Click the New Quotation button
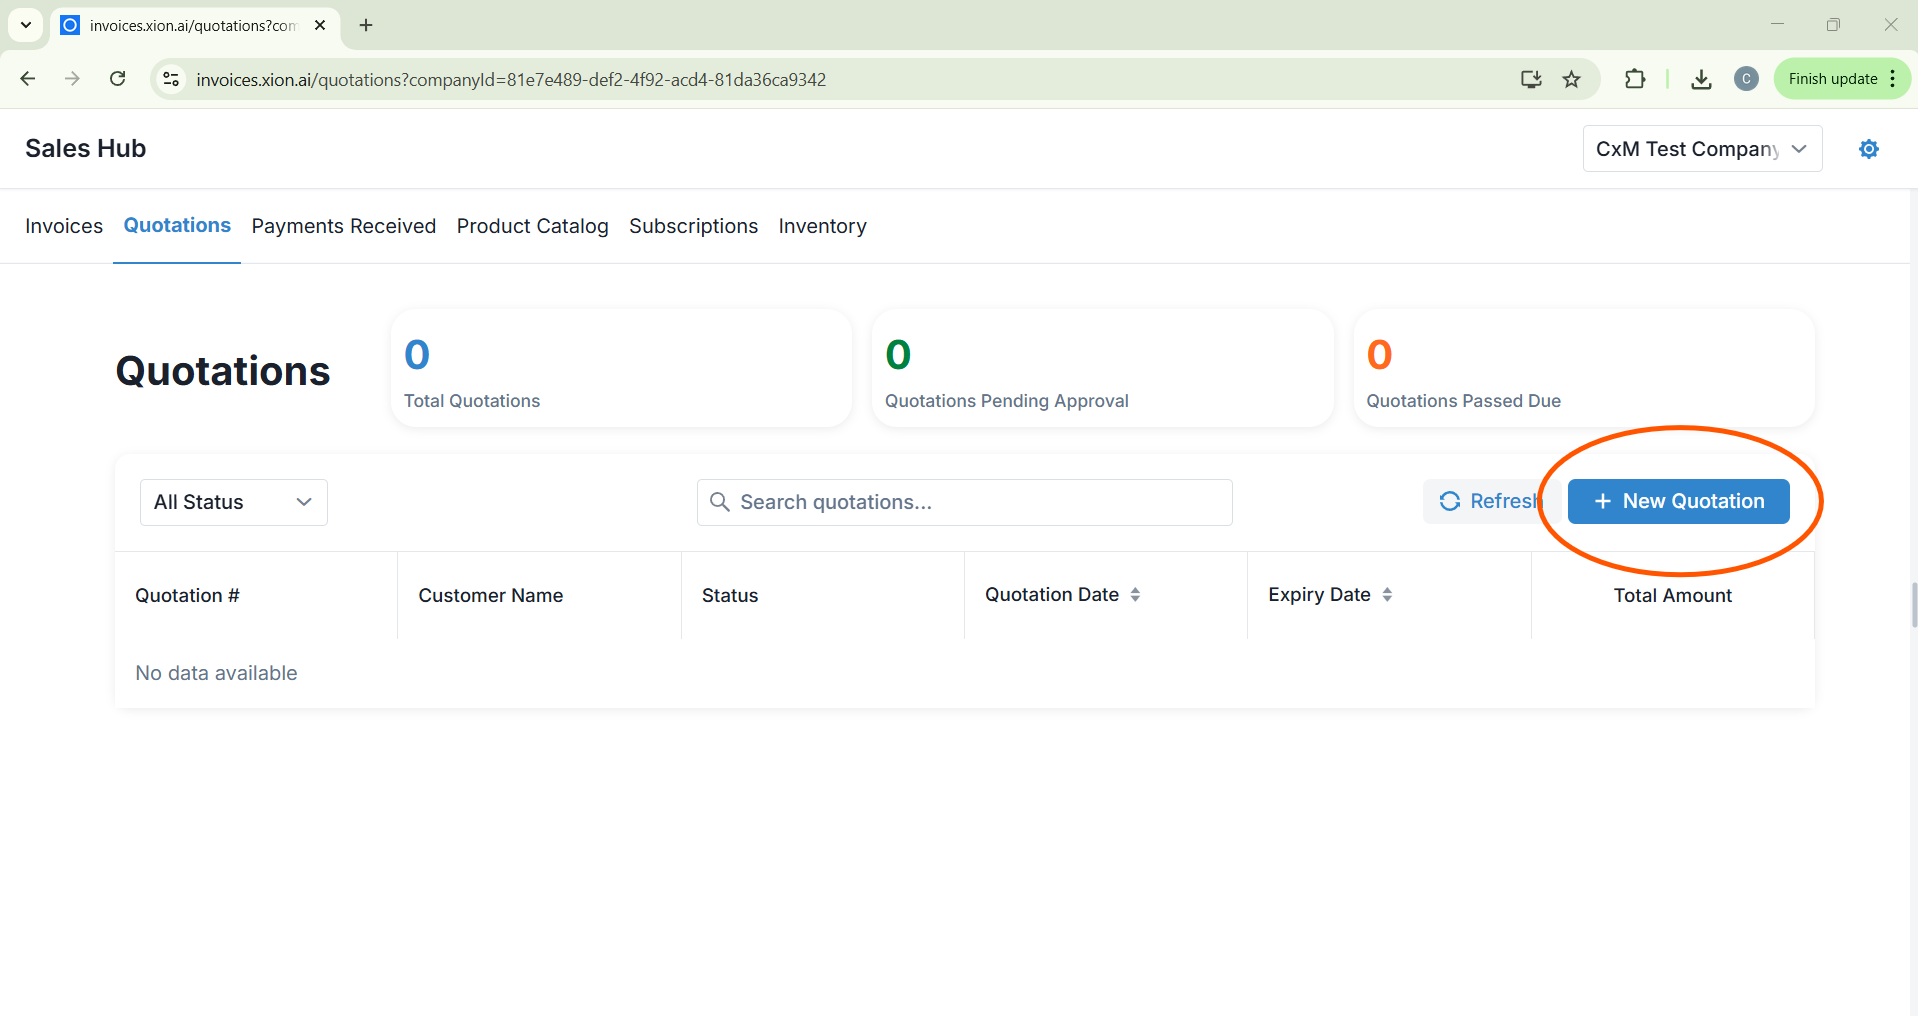1918x1016 pixels. [x=1678, y=501]
